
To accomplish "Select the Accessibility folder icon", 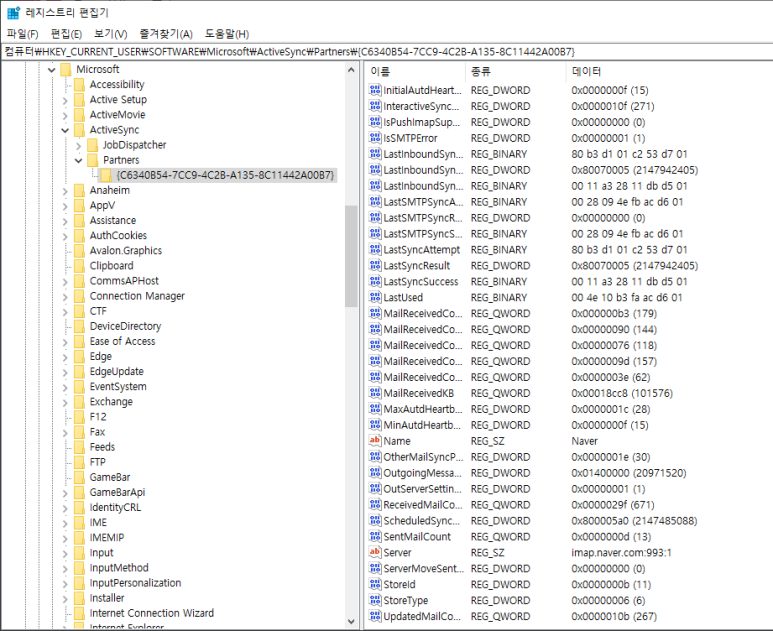I will [x=79, y=85].
